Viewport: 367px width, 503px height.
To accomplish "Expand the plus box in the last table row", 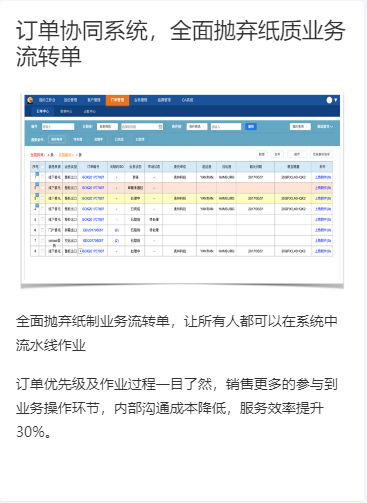I will 80,251.
